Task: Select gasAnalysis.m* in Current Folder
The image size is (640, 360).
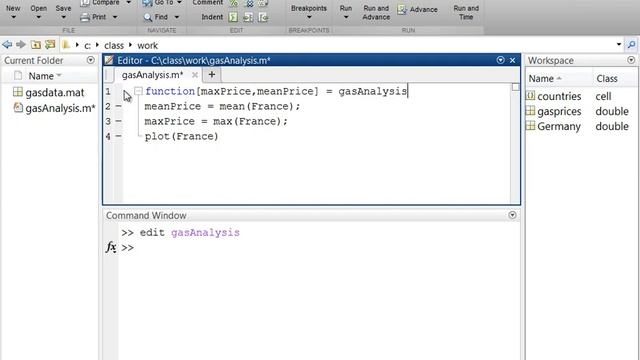Action: pyautogui.click(x=60, y=108)
